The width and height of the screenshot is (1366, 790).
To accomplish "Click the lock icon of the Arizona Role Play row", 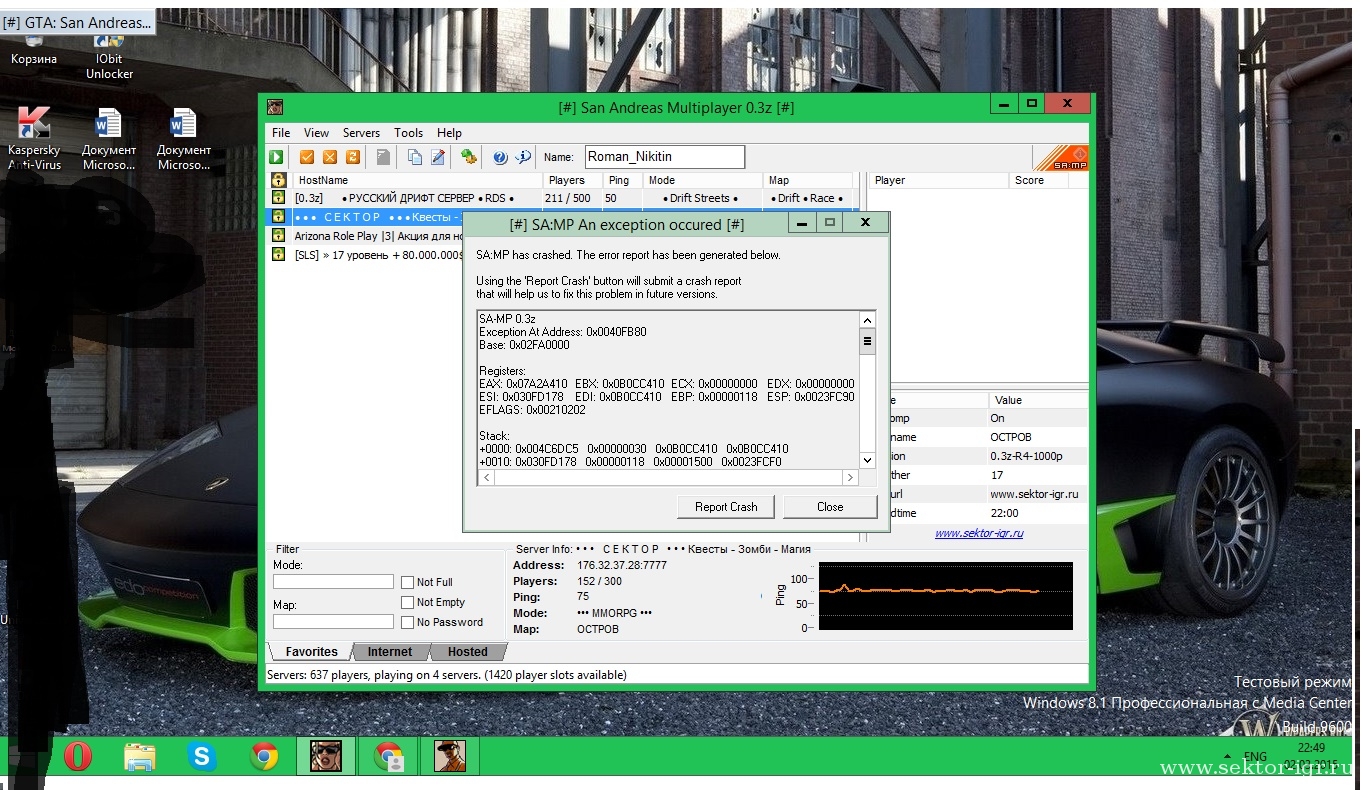I will tap(278, 235).
